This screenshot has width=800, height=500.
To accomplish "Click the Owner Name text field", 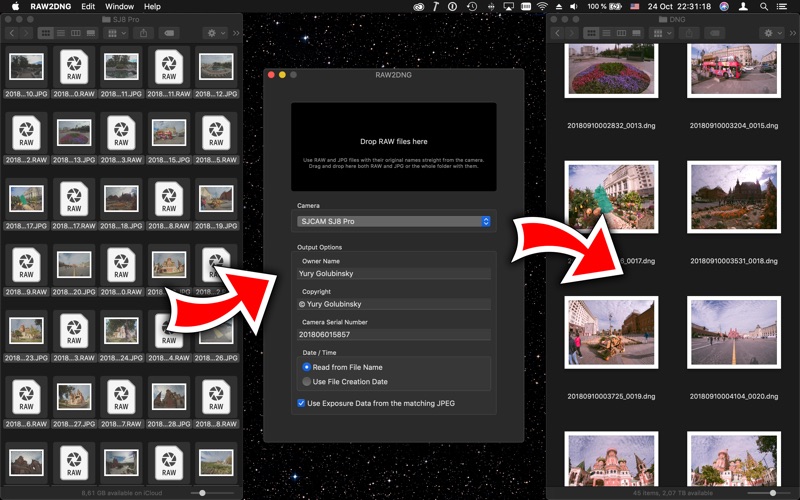I will [x=393, y=273].
